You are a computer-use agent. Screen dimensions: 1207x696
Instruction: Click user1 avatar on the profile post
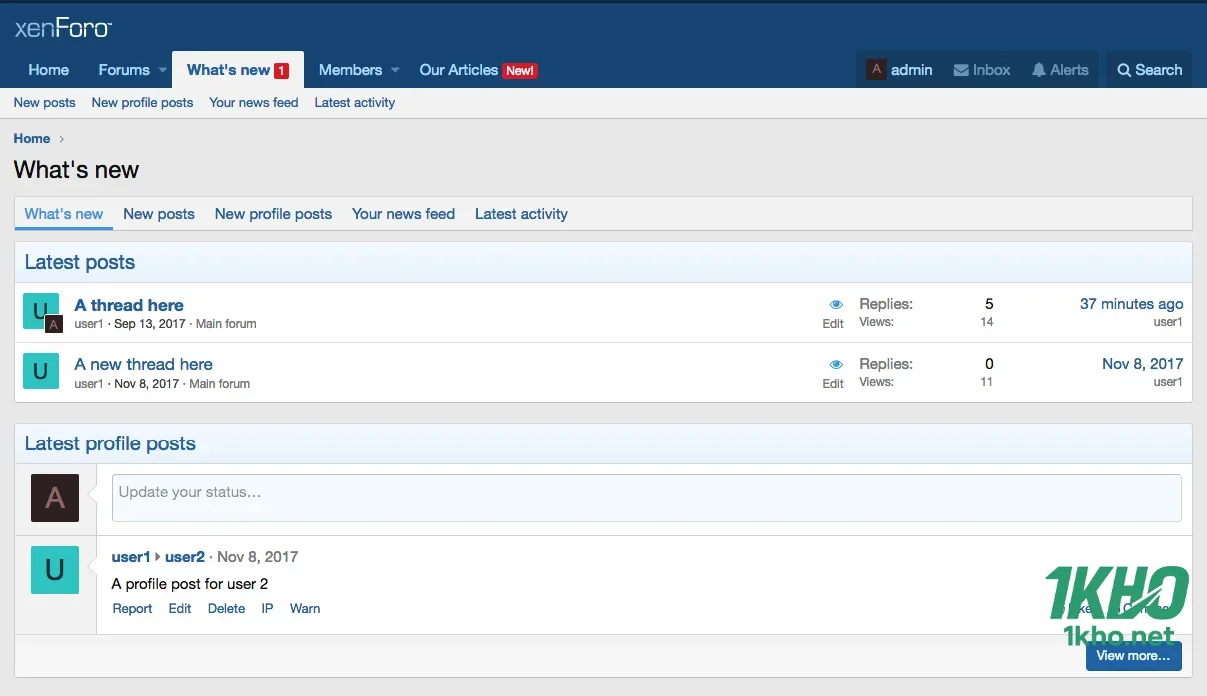click(55, 570)
